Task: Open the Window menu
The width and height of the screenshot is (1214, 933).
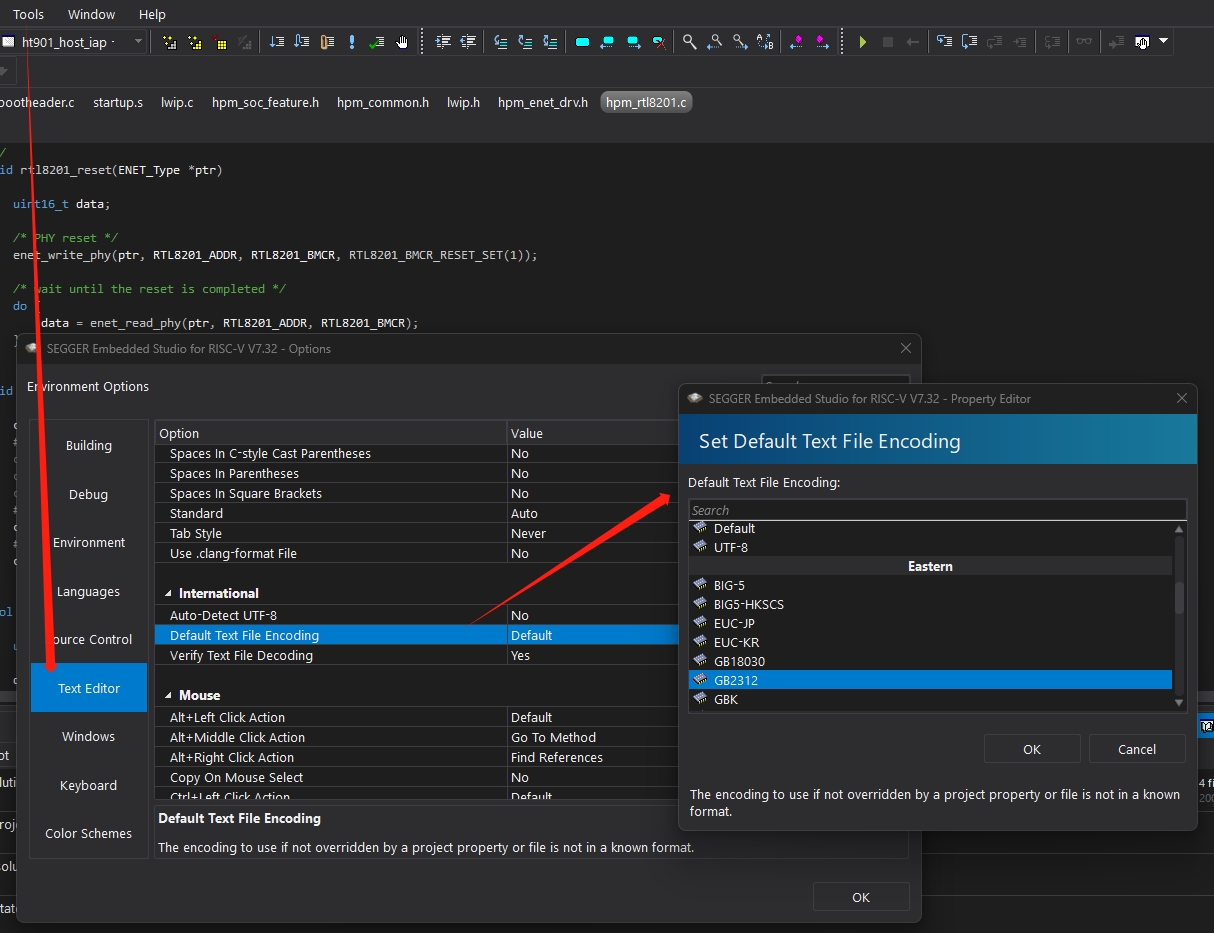Action: coord(91,14)
